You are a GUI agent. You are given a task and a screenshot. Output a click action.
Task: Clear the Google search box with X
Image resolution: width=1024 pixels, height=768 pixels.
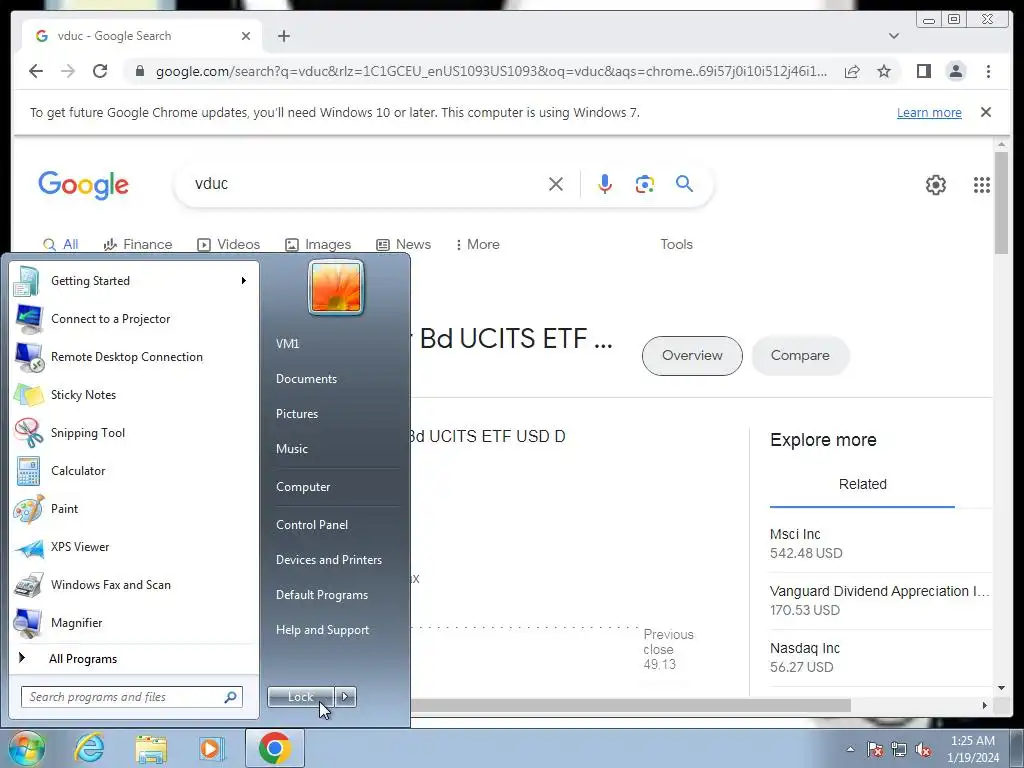click(x=556, y=184)
